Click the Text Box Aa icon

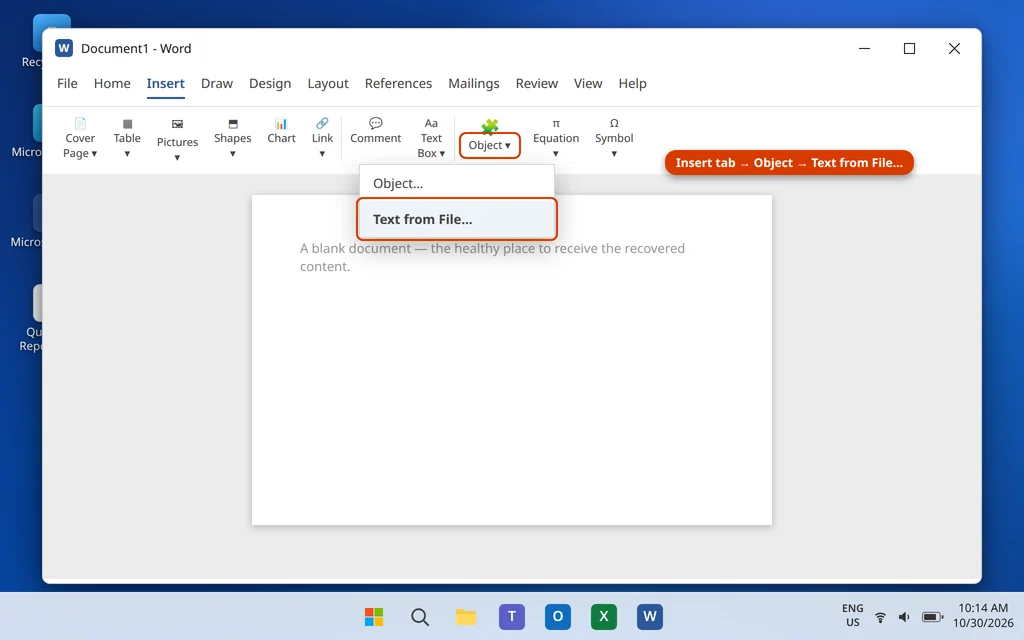tap(431, 123)
